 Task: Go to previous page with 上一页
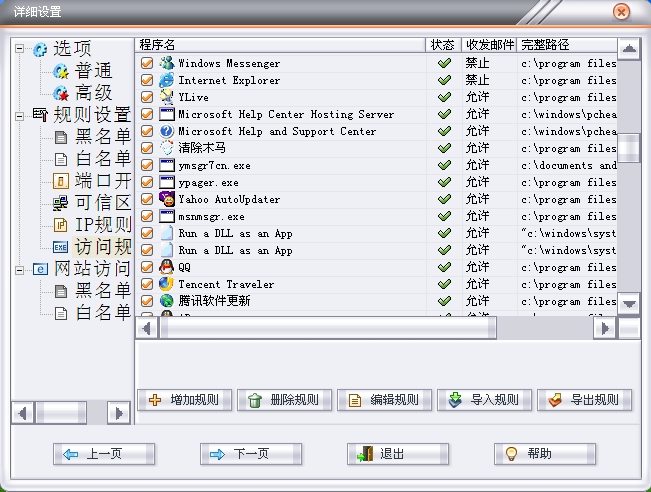click(x=104, y=454)
